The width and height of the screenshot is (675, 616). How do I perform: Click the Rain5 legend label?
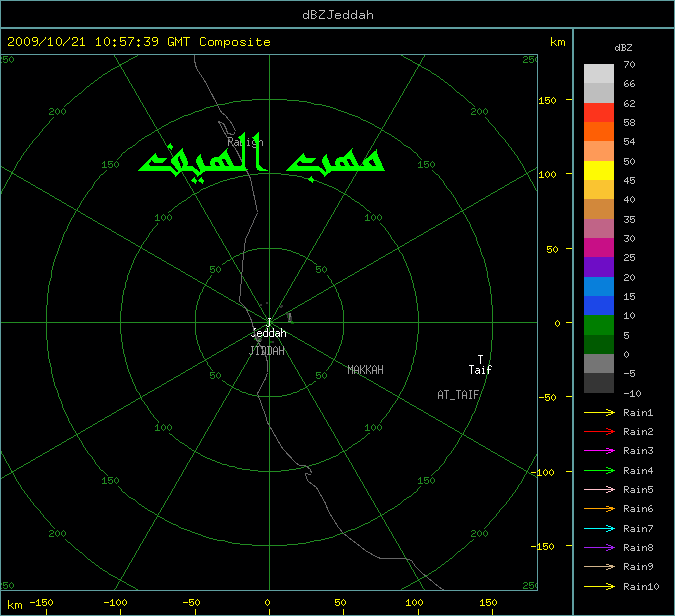pyautogui.click(x=638, y=489)
